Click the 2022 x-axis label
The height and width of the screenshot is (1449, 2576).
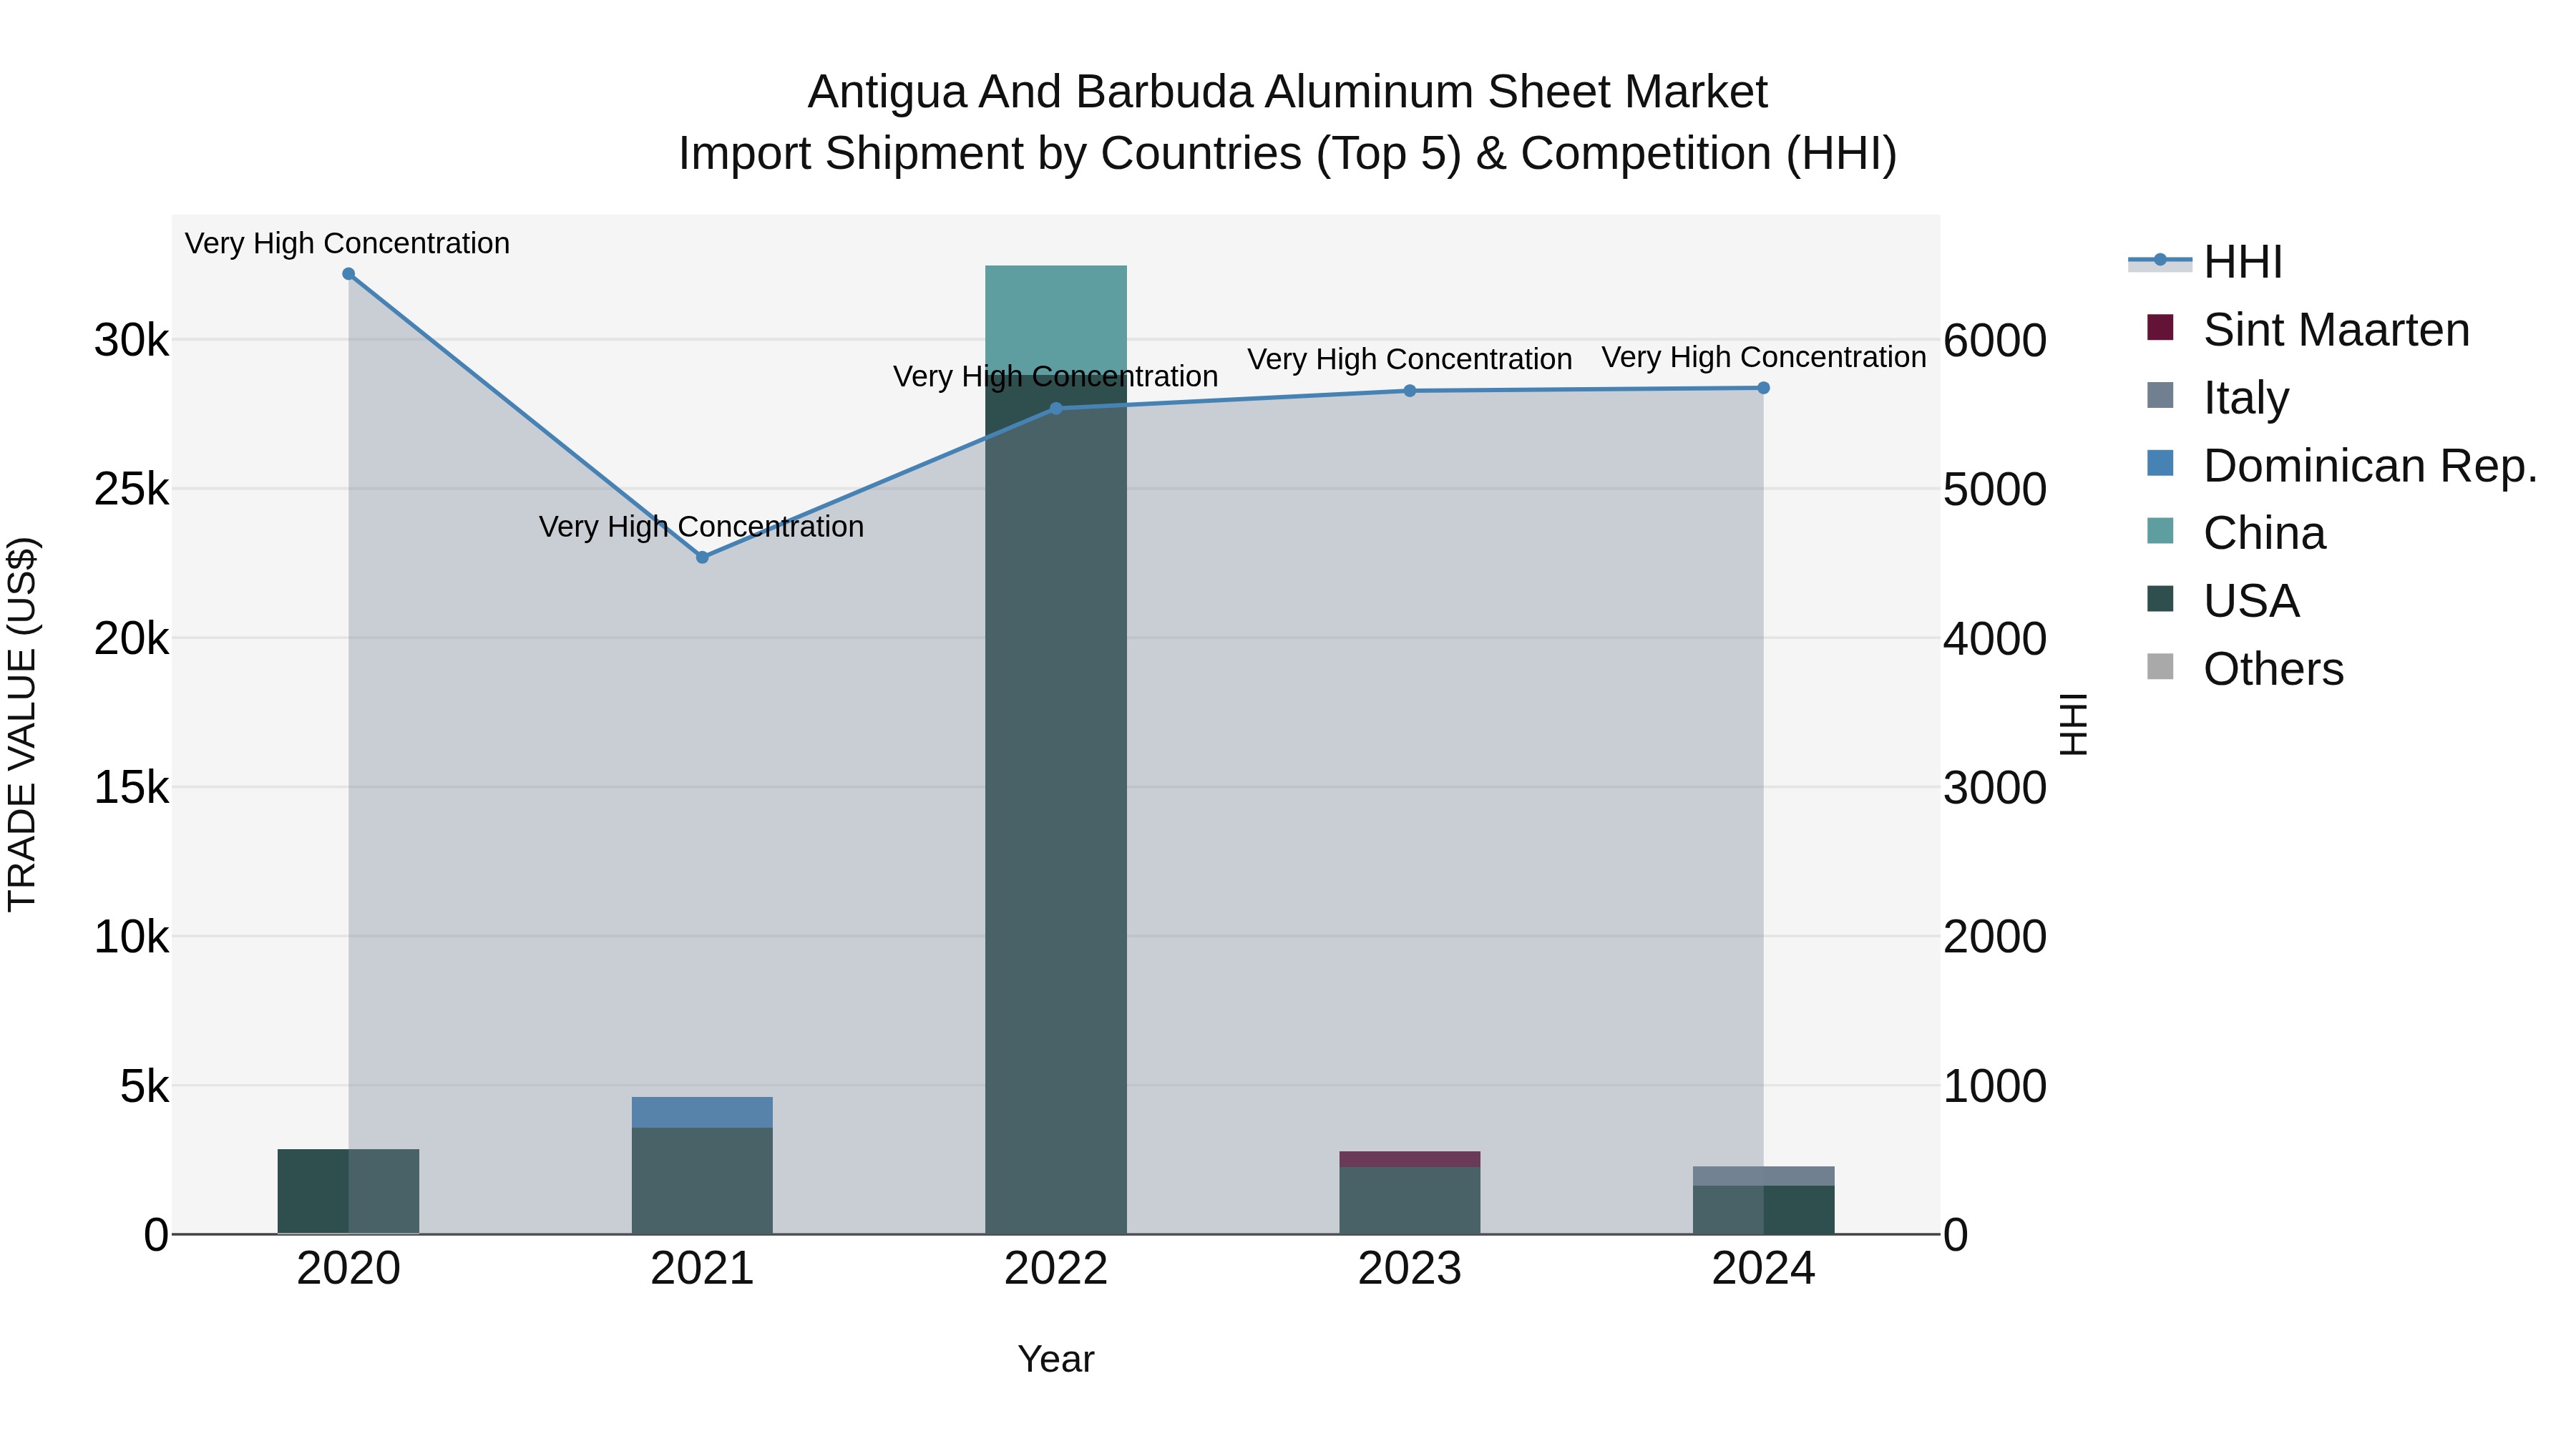tap(1056, 1269)
